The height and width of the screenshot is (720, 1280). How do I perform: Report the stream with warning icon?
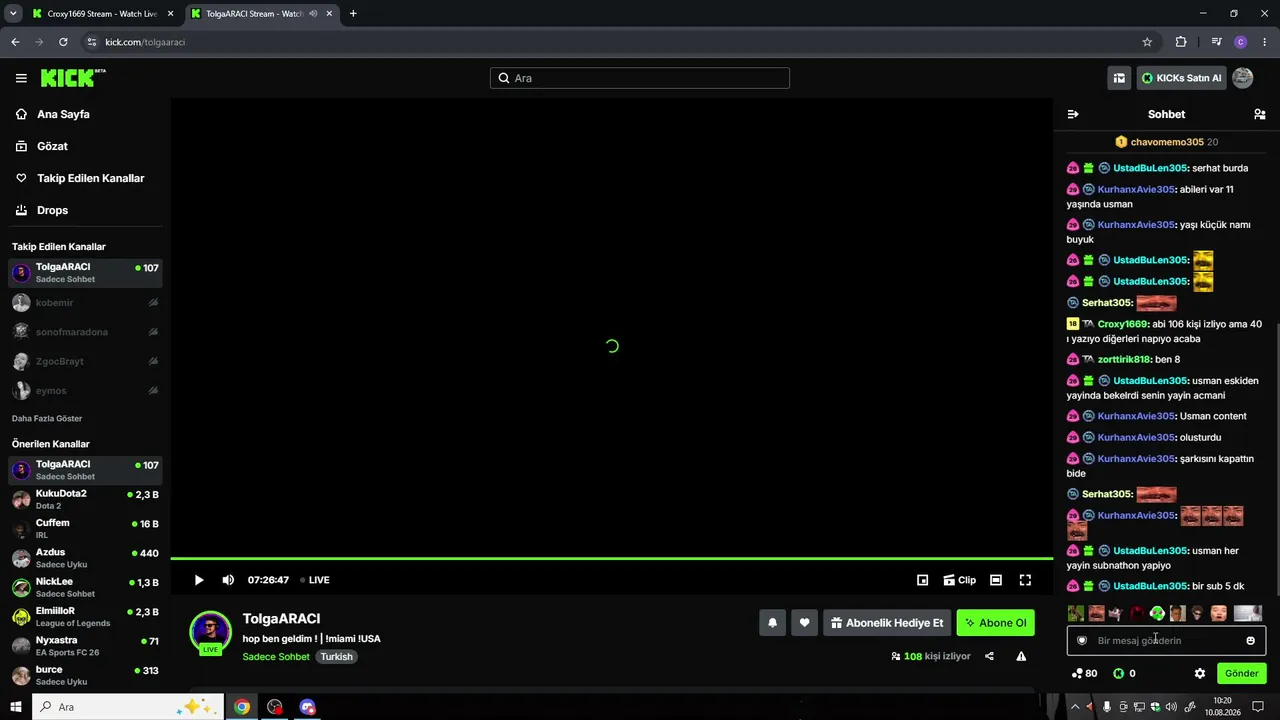pos(1021,656)
